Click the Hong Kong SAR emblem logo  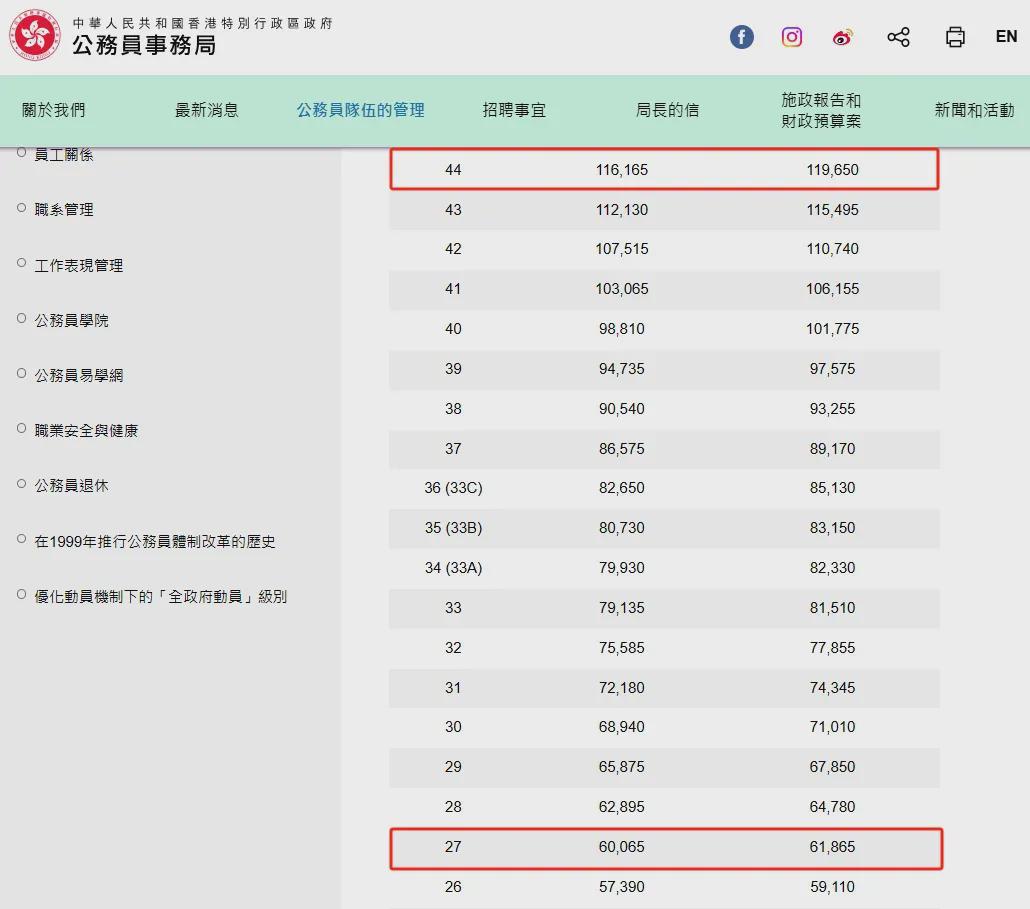point(36,37)
